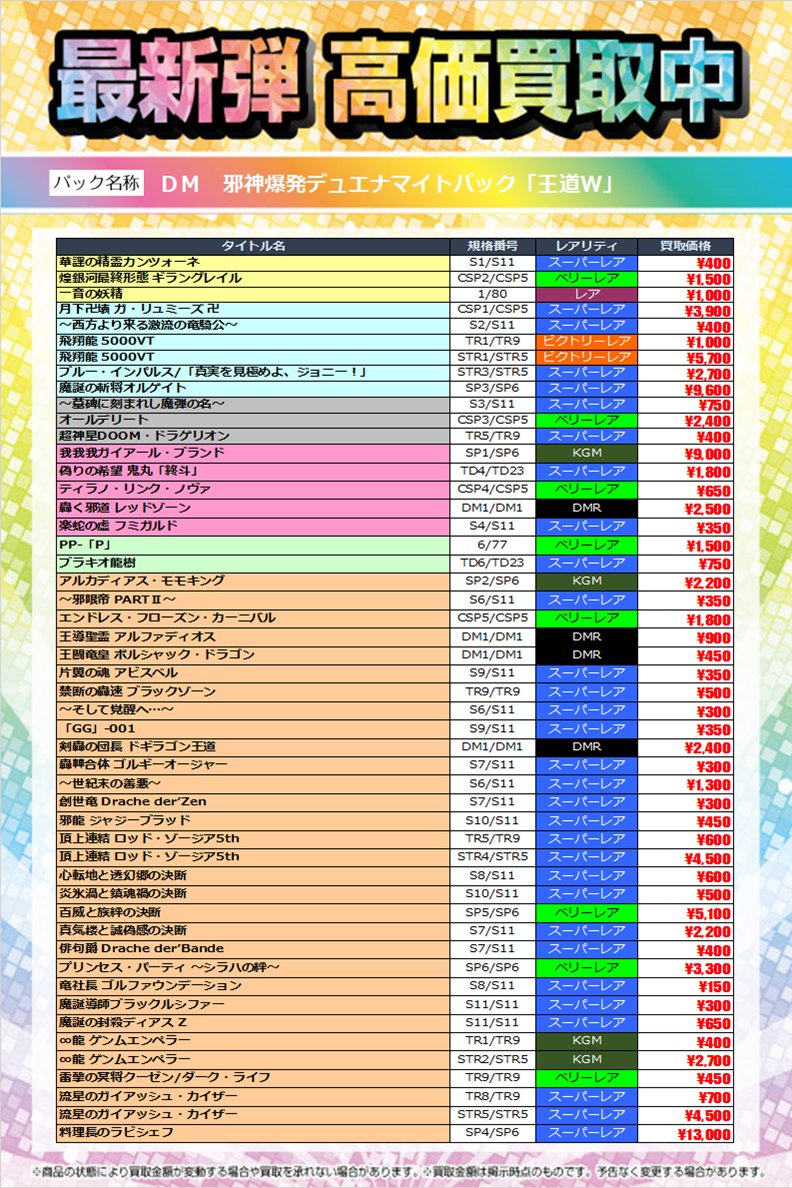
Task: Click code 1/80
Action: point(492,294)
